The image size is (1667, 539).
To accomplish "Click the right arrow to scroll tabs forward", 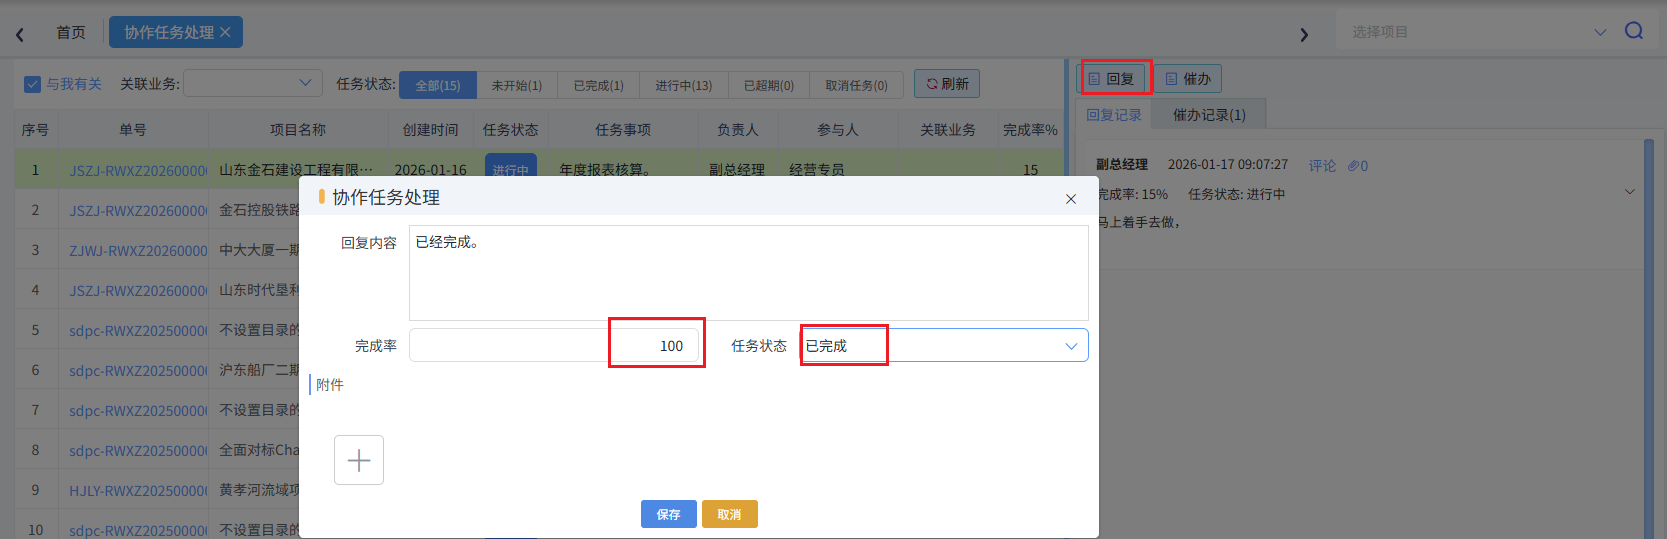I will pos(1303,35).
